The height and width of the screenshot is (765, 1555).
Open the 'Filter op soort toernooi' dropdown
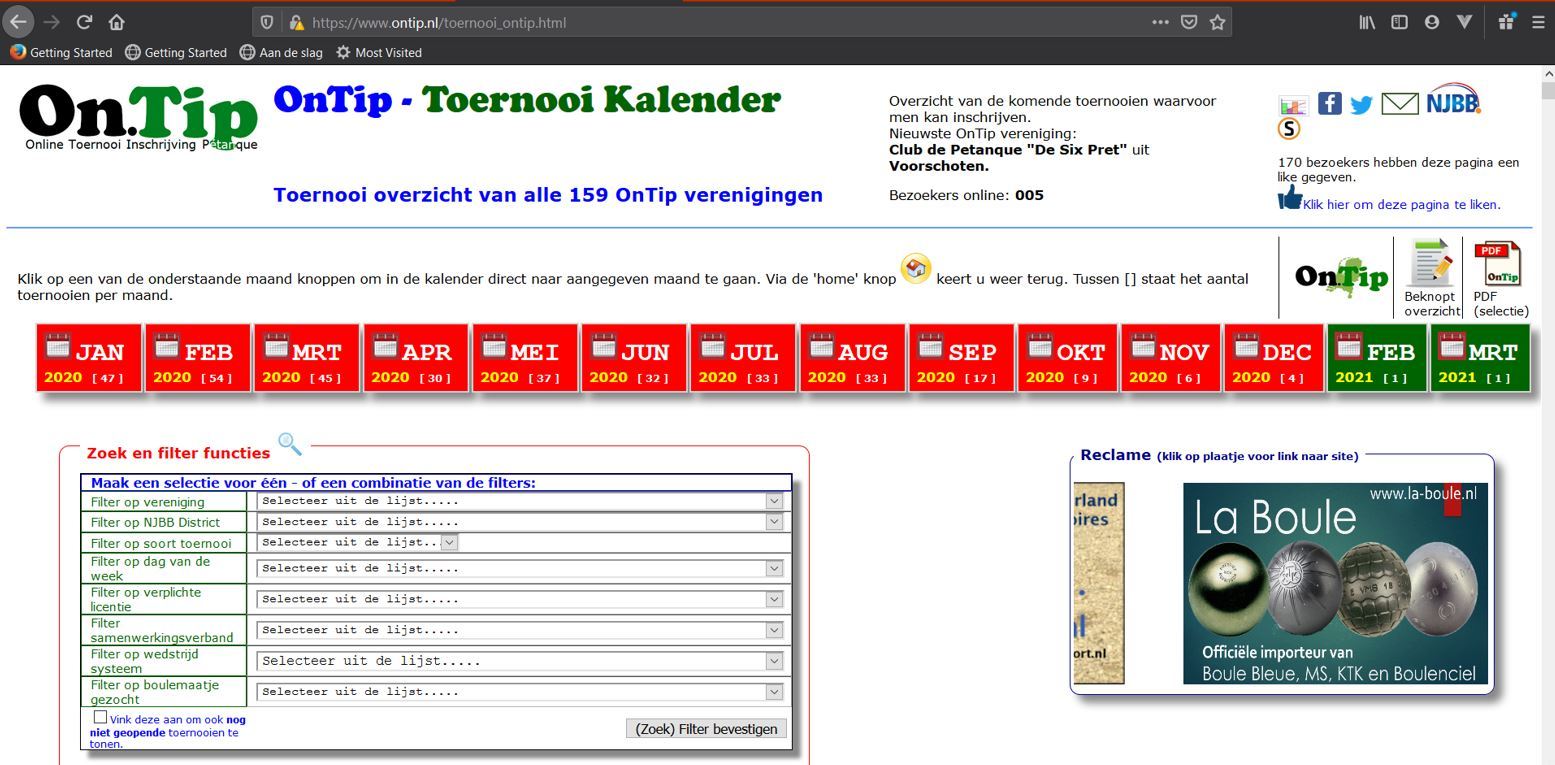click(x=358, y=542)
